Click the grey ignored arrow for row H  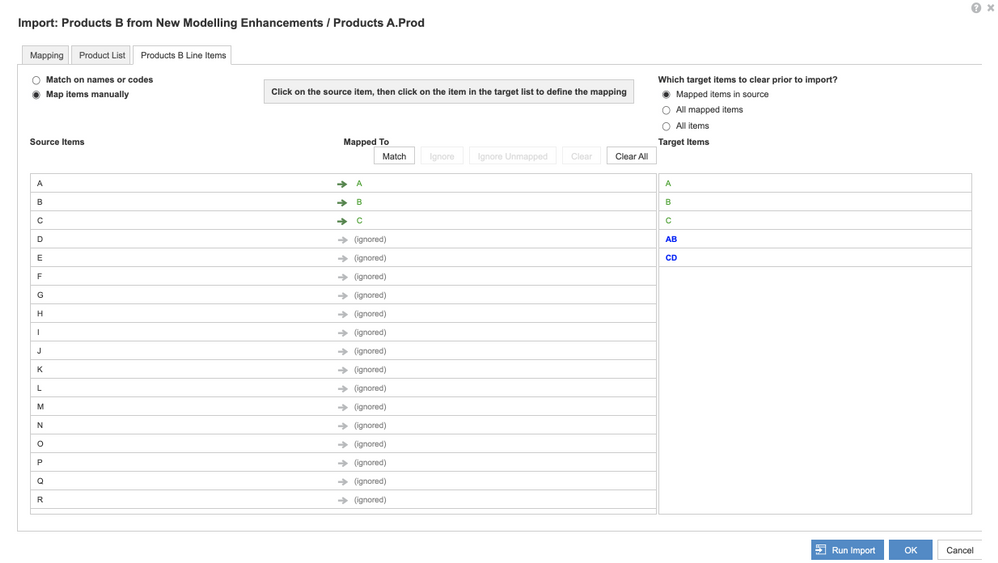(343, 314)
